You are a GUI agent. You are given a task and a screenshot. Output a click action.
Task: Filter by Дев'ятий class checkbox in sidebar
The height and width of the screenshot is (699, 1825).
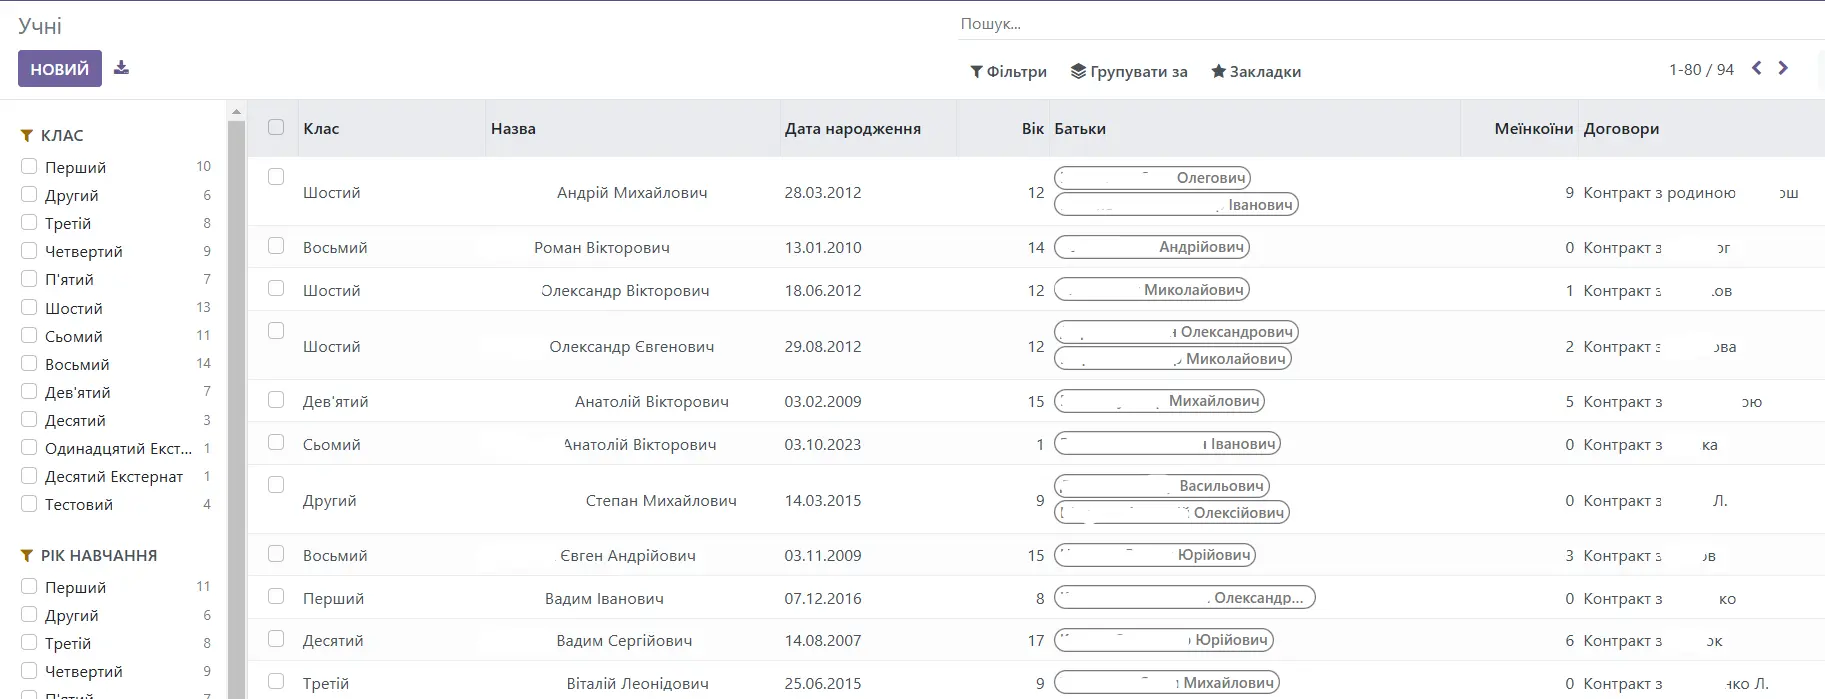29,391
